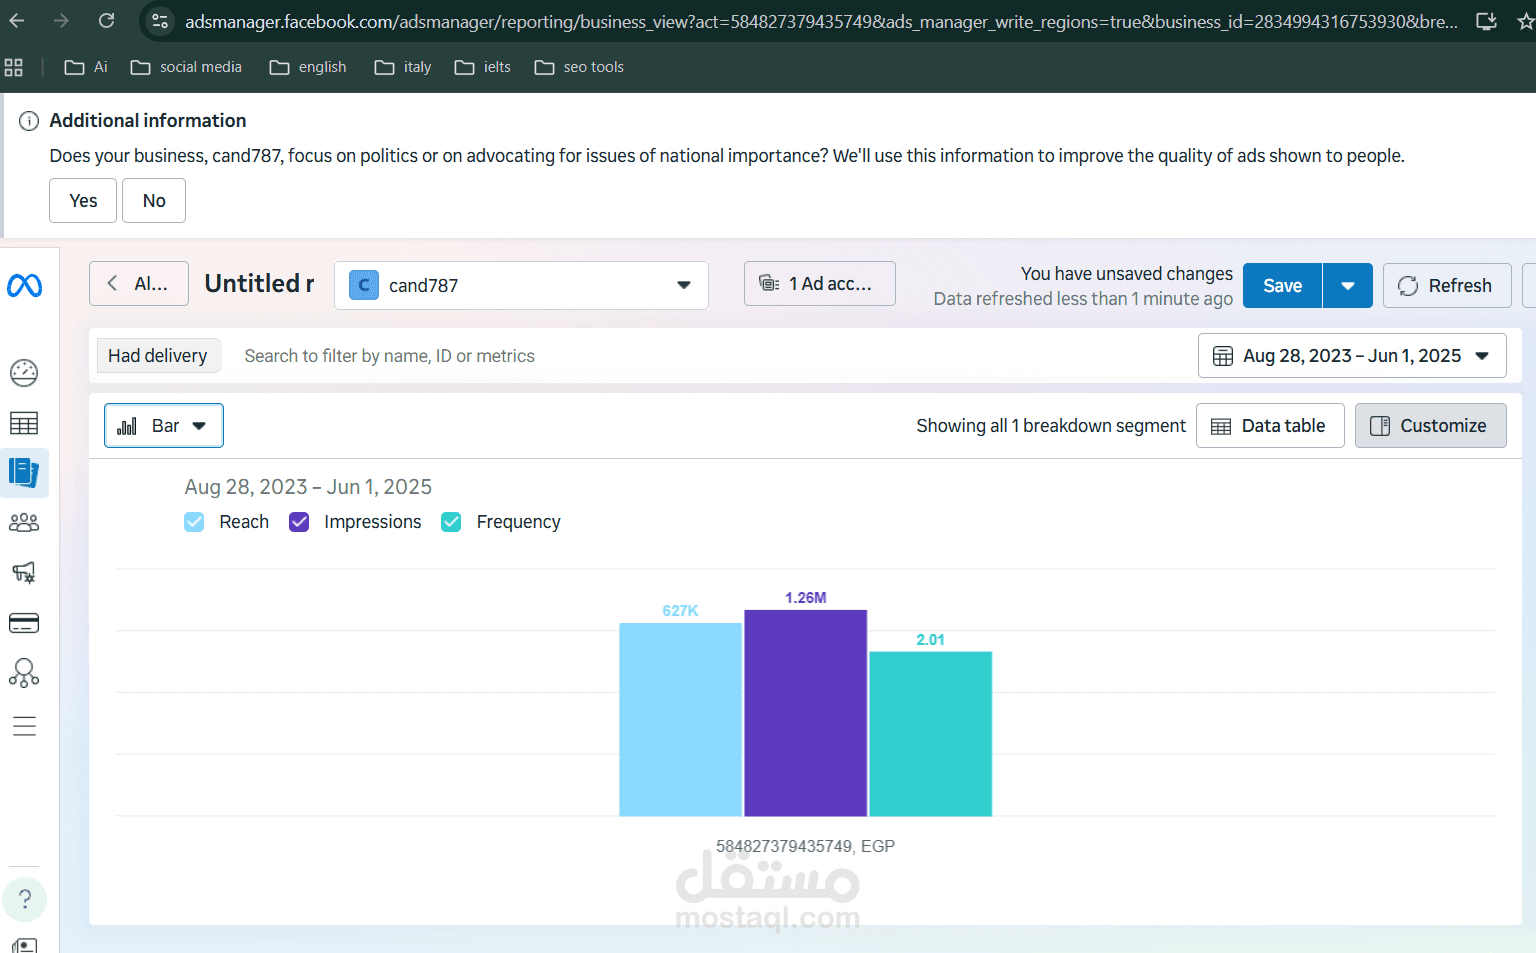The image size is (1536, 953).
Task: Click the browser address bar URL
Action: [820, 21]
